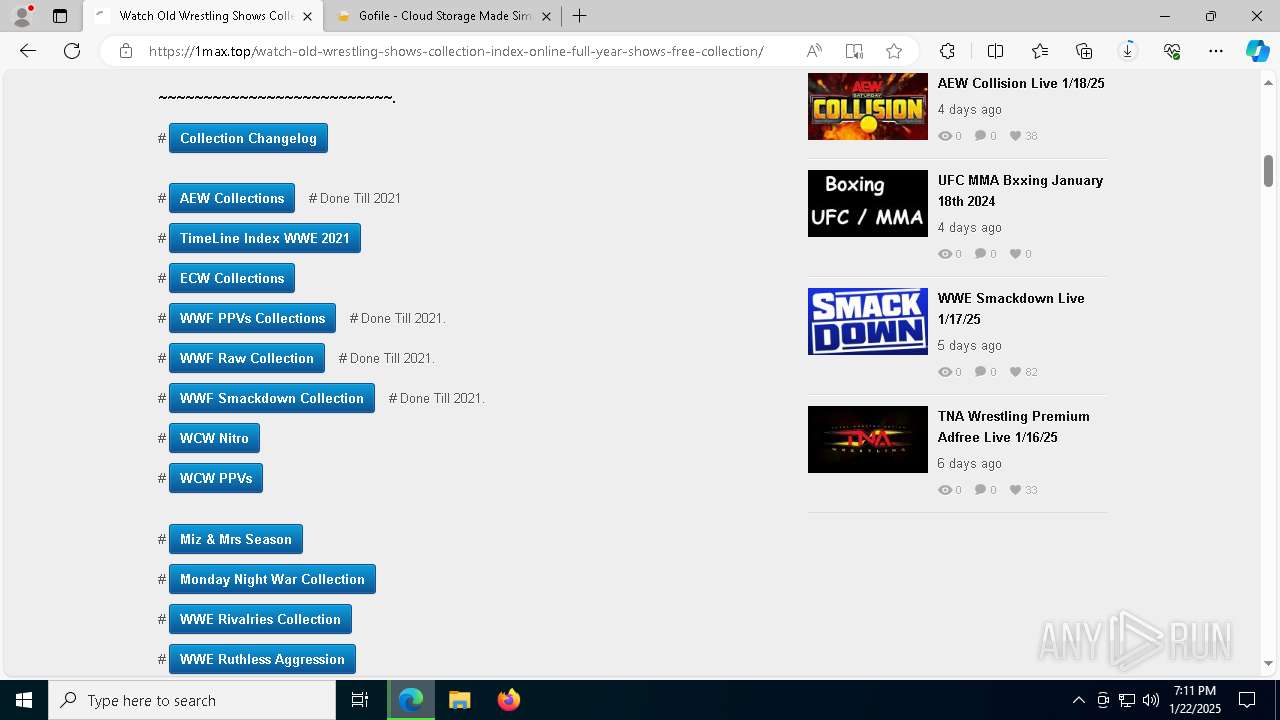Open Tab actions menu icon
This screenshot has height=720, width=1280.
tap(60, 16)
